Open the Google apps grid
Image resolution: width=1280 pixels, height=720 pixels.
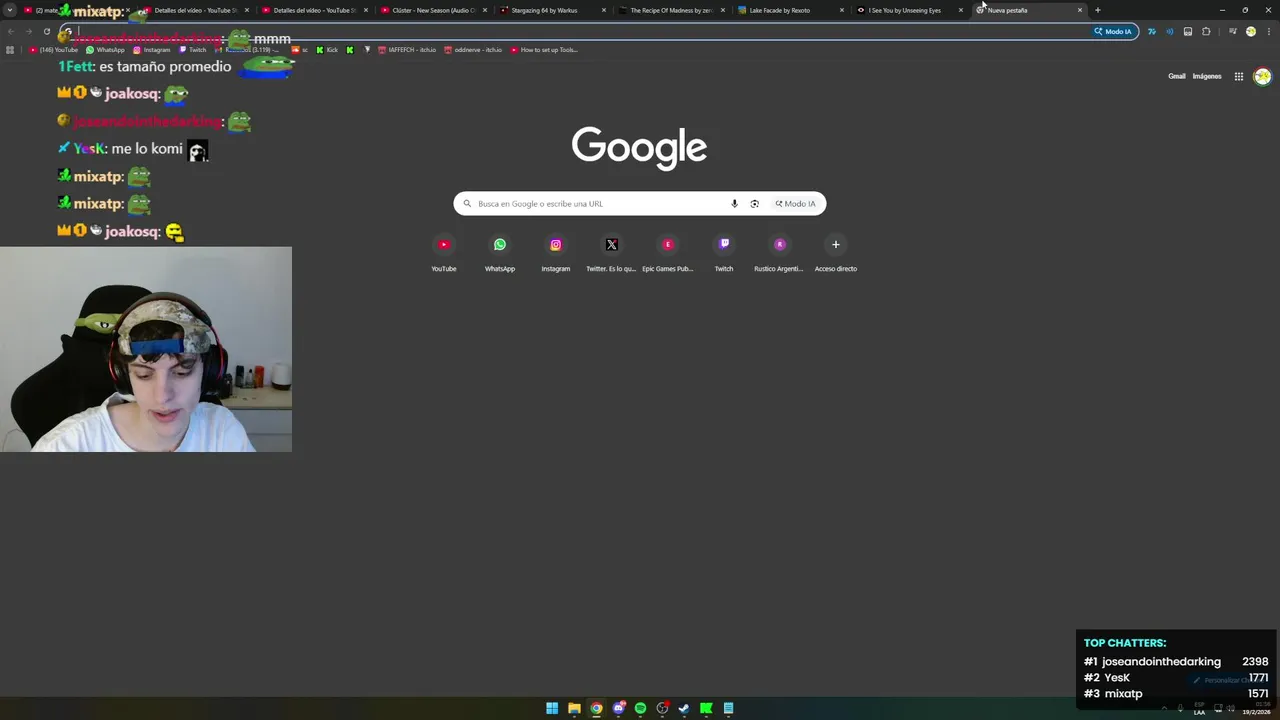click(x=1238, y=76)
